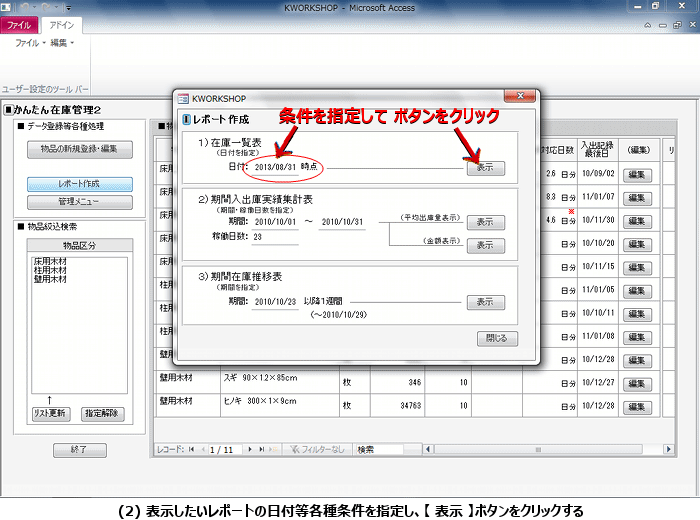Click the quantity cell 346
Viewport: 700px width, 520px height.
coord(397,382)
